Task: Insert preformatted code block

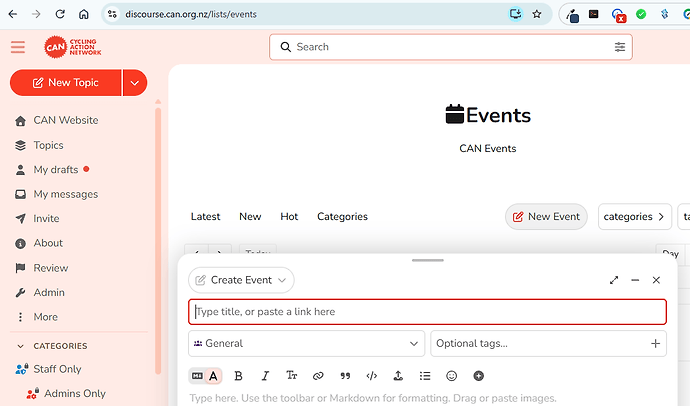Action: [372, 376]
